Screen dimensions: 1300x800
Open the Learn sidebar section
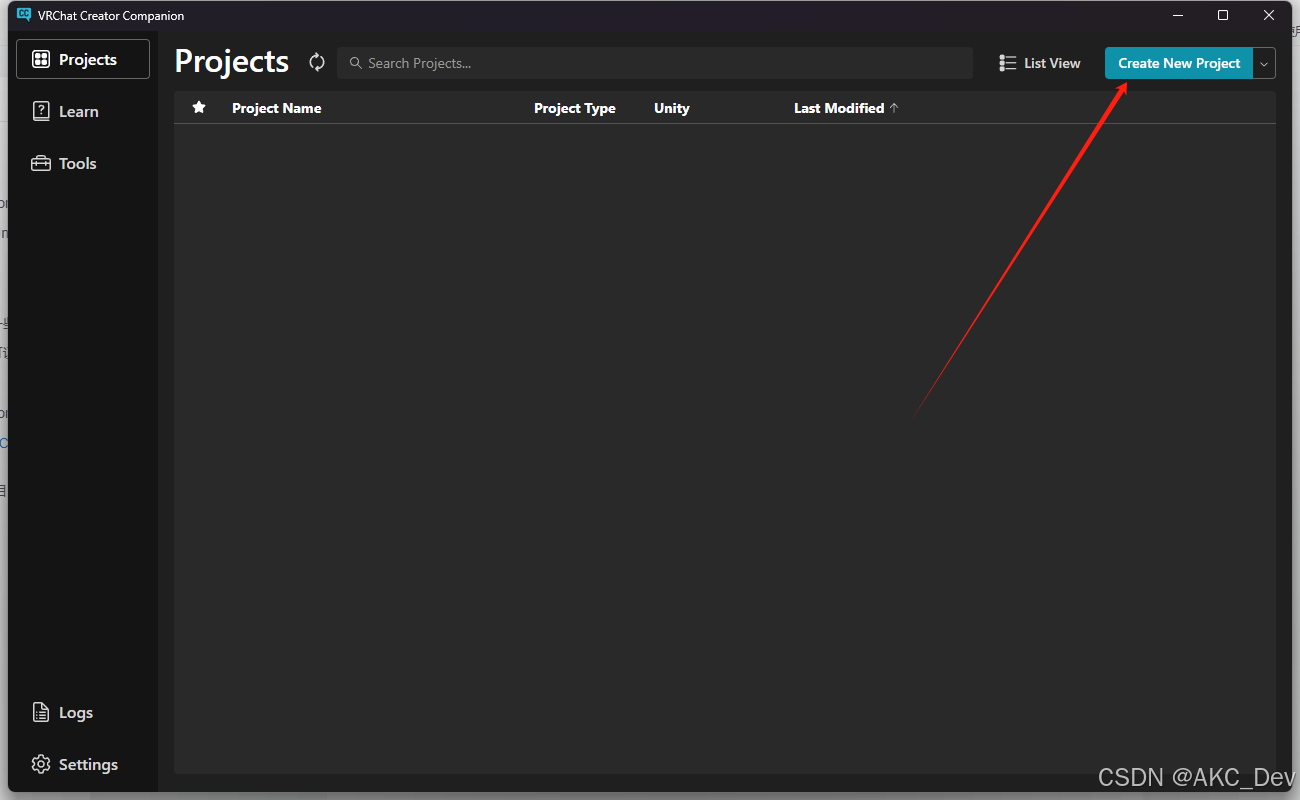83,111
